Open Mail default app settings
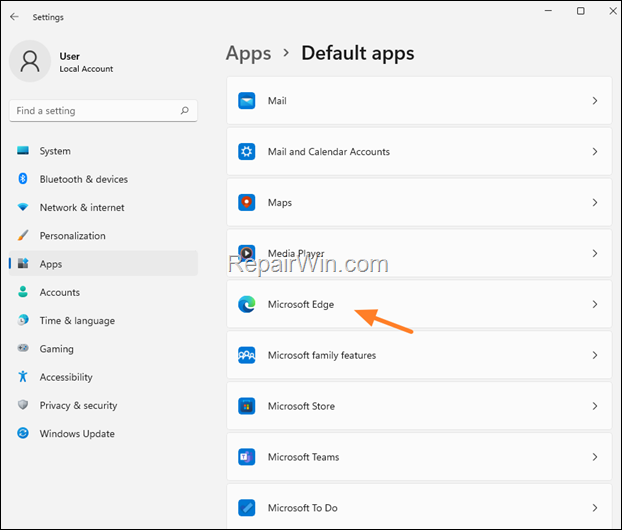Screen dimensions: 622x530 (419, 101)
